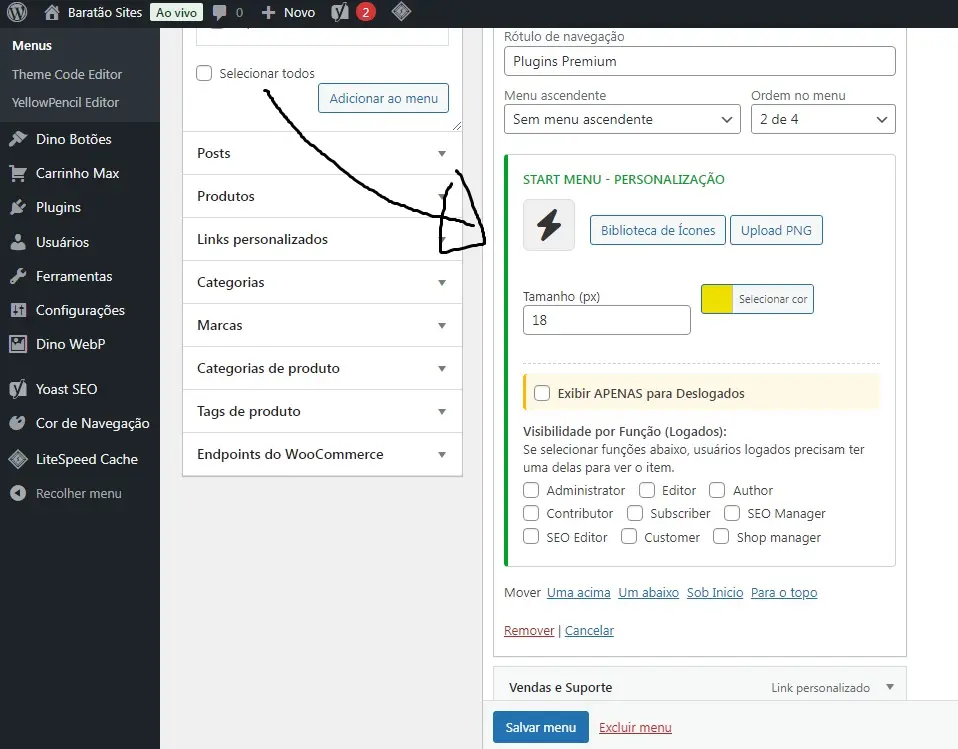Click the Yoast SEO toolbar icon
958x749 pixels.
(340, 13)
